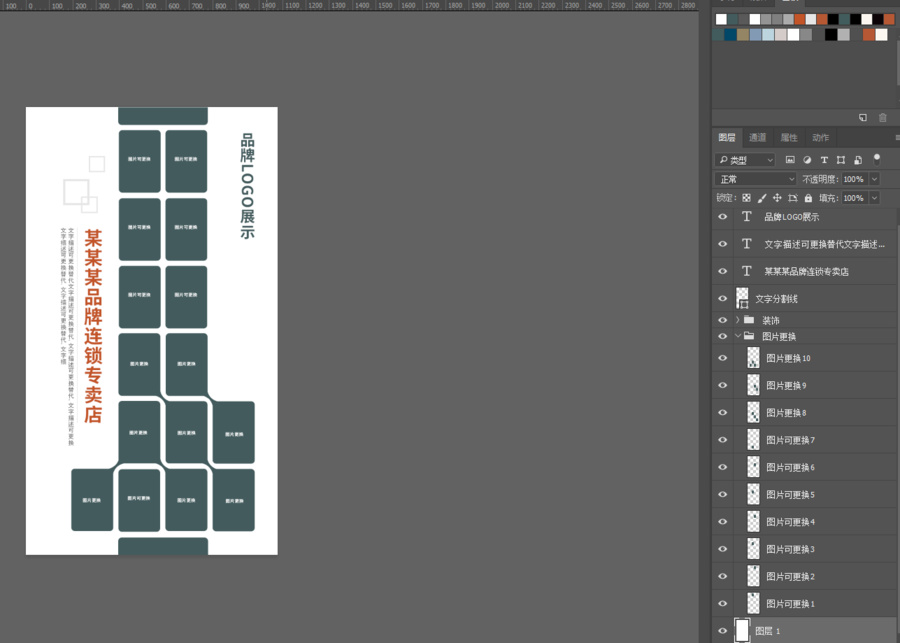Toggle the layer filtering on/off switch

(876, 159)
